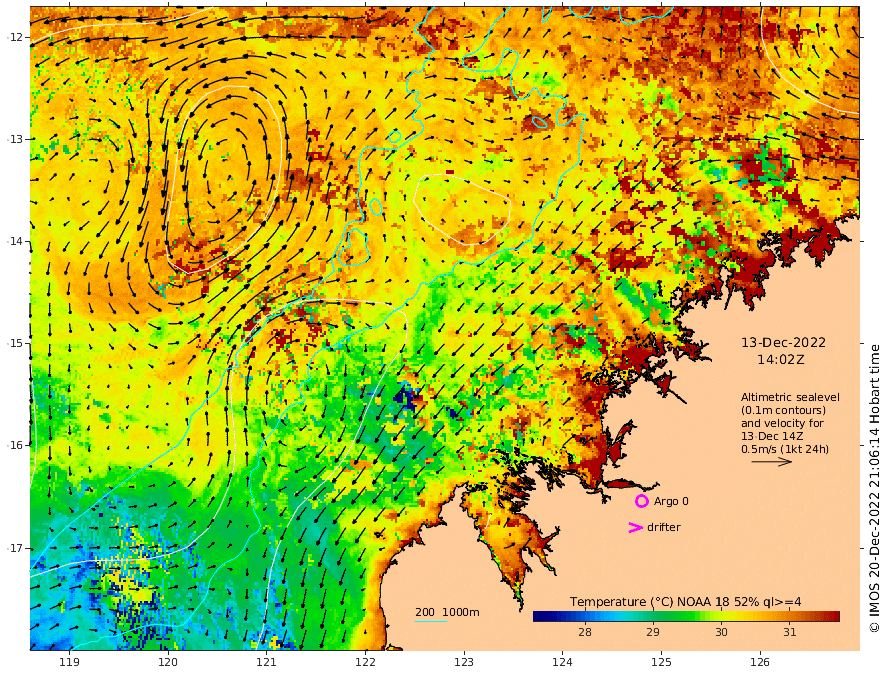The width and height of the screenshot is (880, 680).
Task: Click latitude axis label -13
Action: coord(15,139)
